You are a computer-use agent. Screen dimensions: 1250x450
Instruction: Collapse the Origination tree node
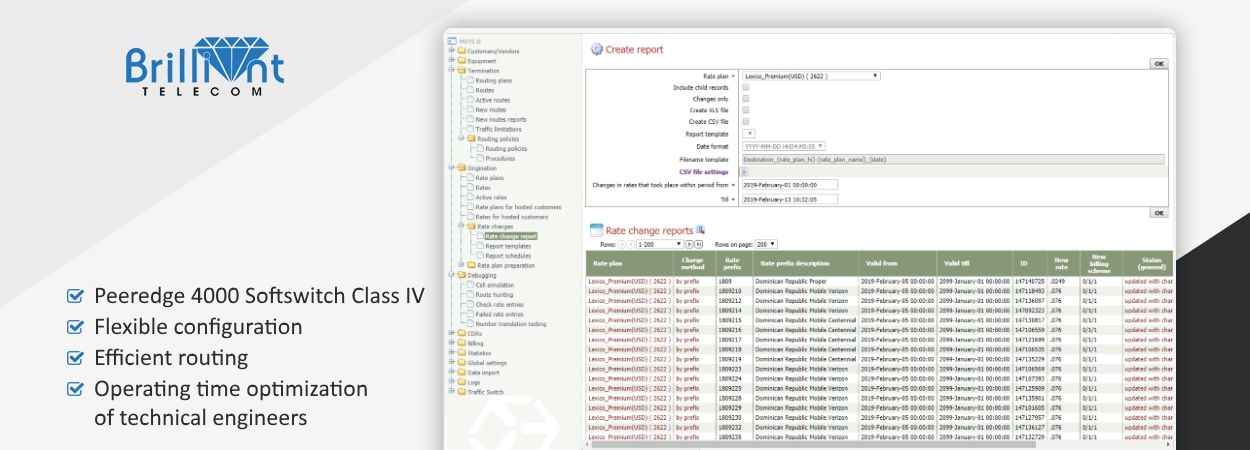tap(452, 168)
